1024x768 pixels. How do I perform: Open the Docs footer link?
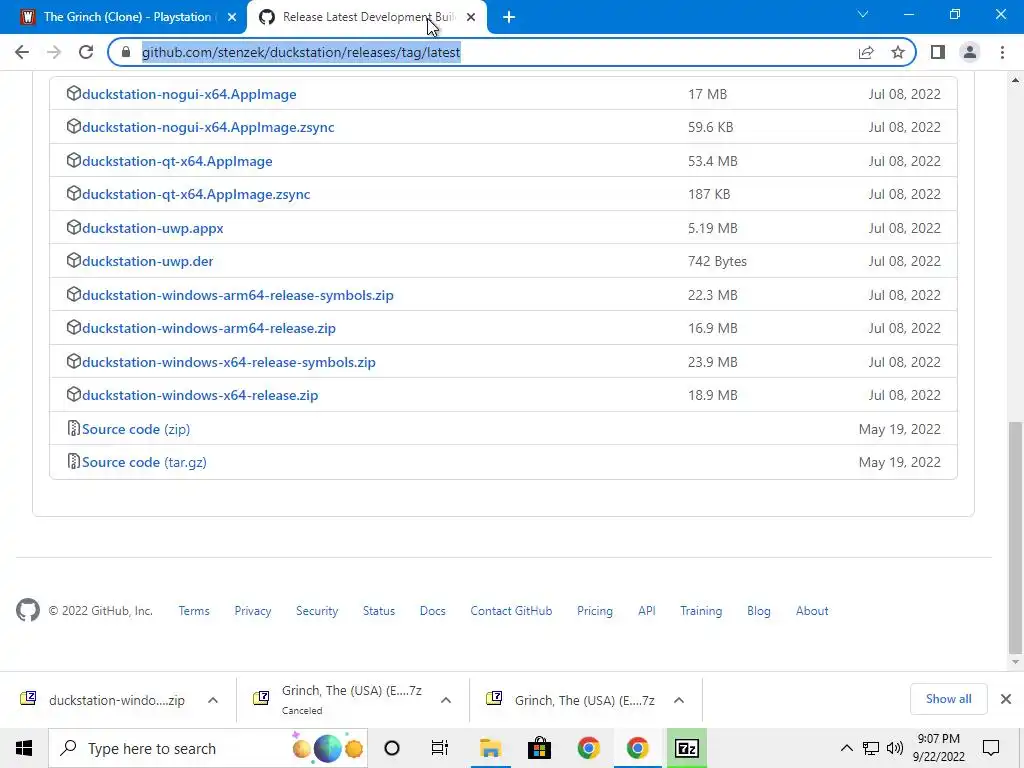tap(432, 611)
